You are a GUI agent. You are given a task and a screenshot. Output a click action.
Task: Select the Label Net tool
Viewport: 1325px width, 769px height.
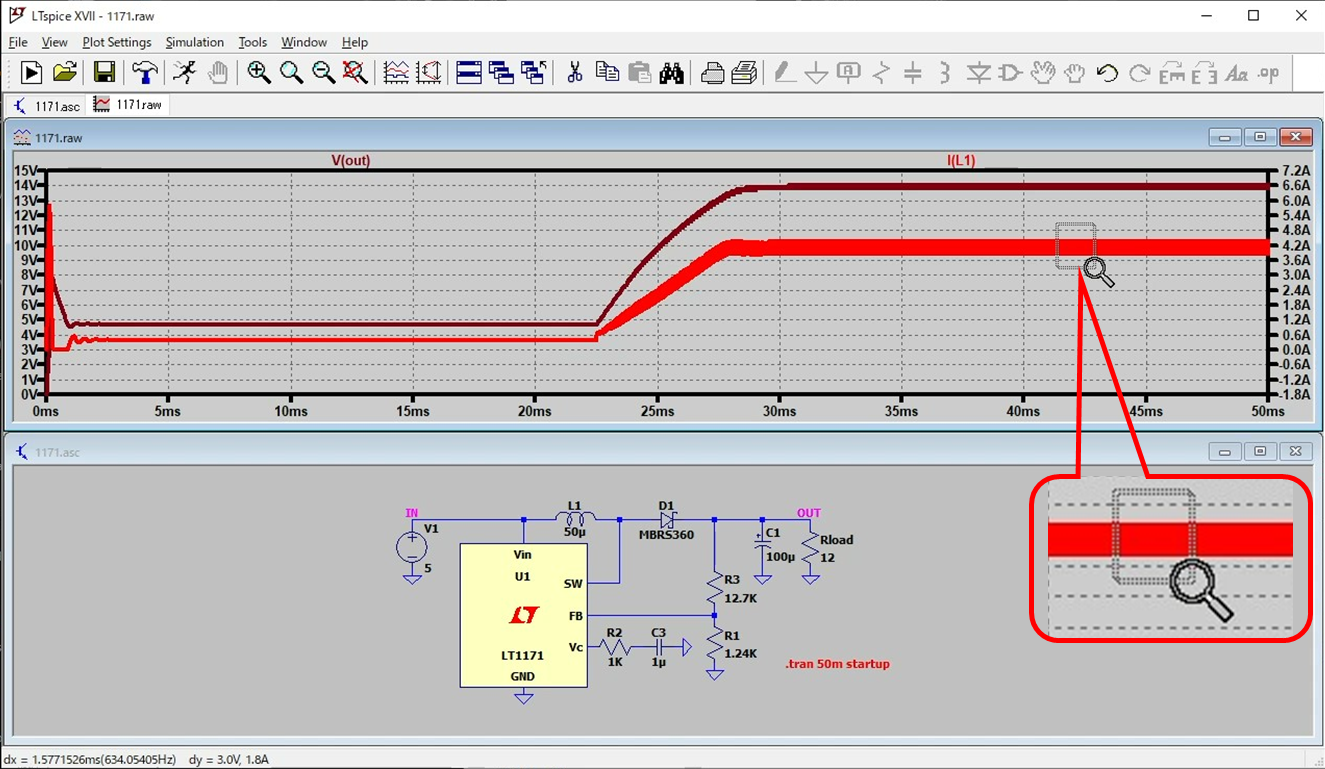(x=849, y=72)
